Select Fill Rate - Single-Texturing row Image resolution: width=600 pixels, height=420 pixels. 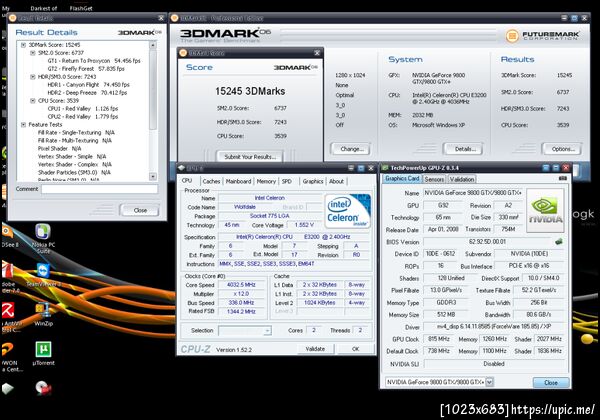76,133
